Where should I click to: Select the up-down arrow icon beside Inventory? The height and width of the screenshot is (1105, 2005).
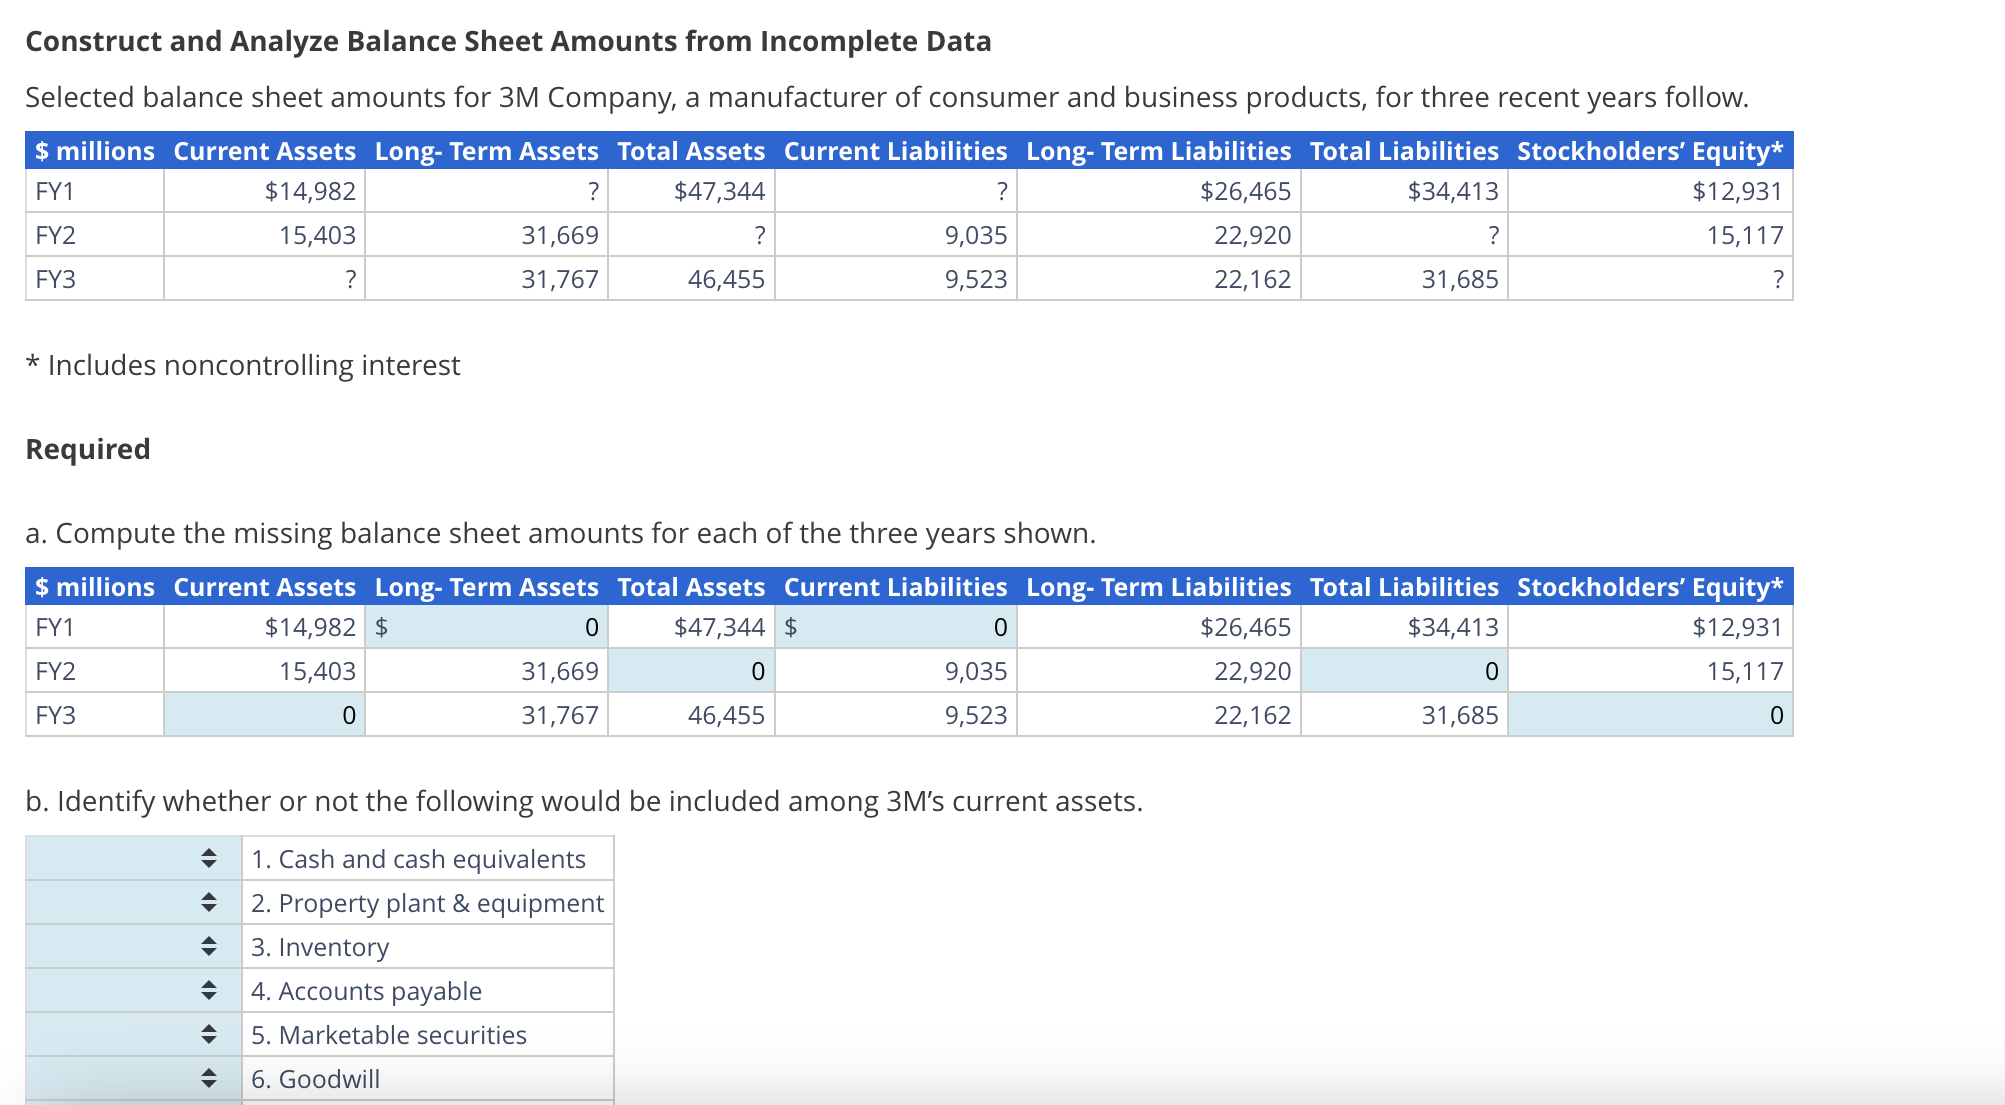tap(209, 946)
